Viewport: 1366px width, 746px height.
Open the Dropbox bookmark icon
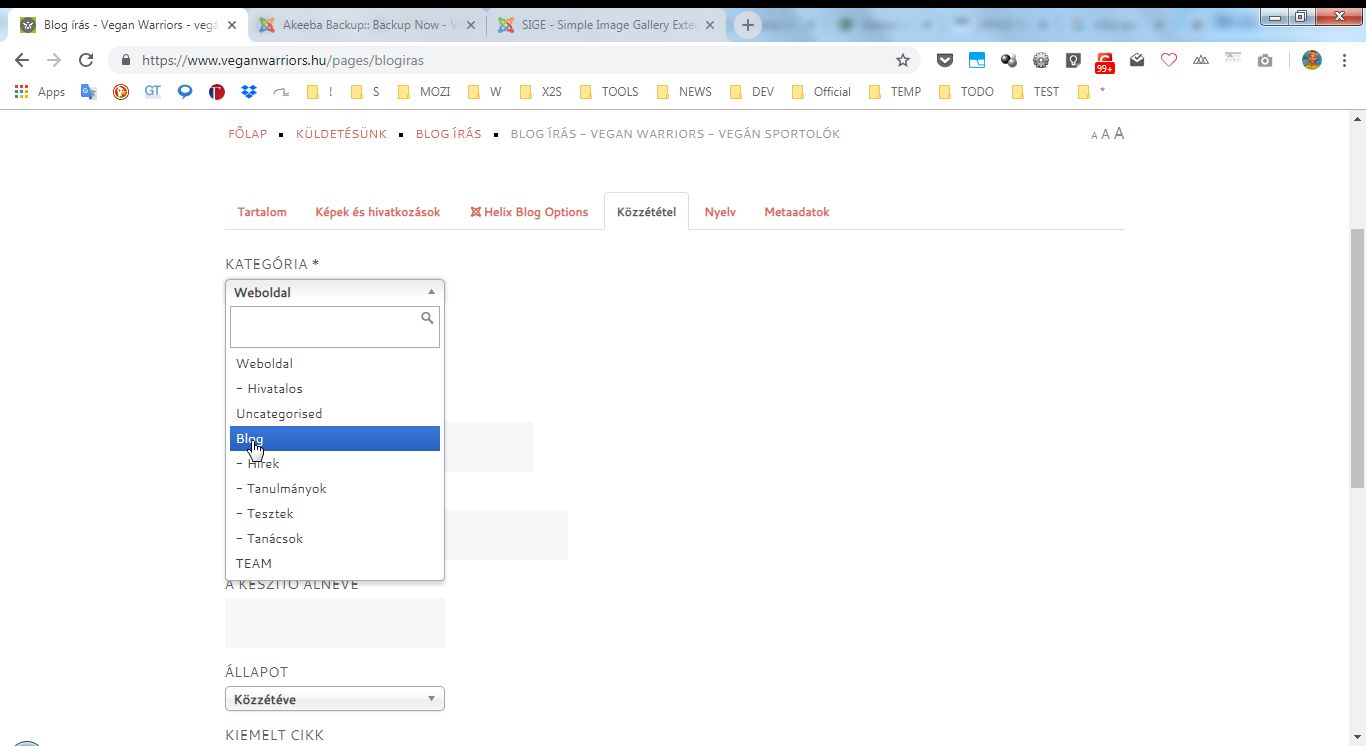pyautogui.click(x=249, y=91)
